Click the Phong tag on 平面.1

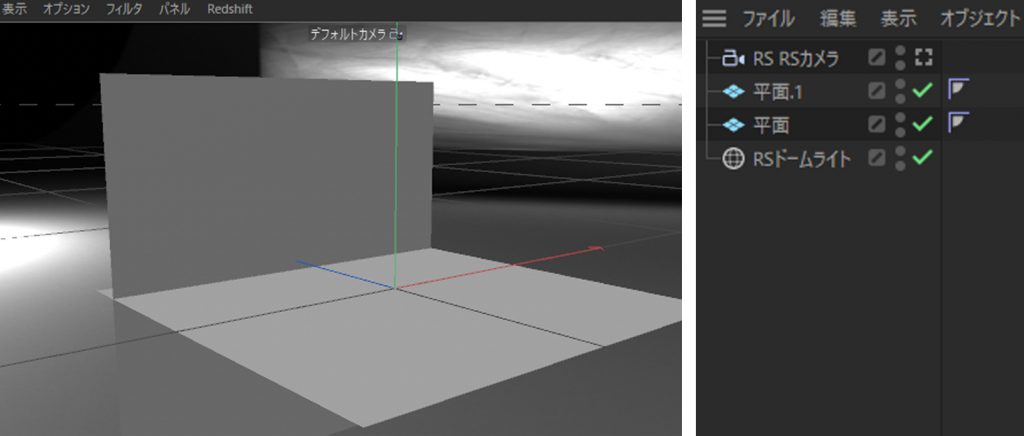[958, 89]
